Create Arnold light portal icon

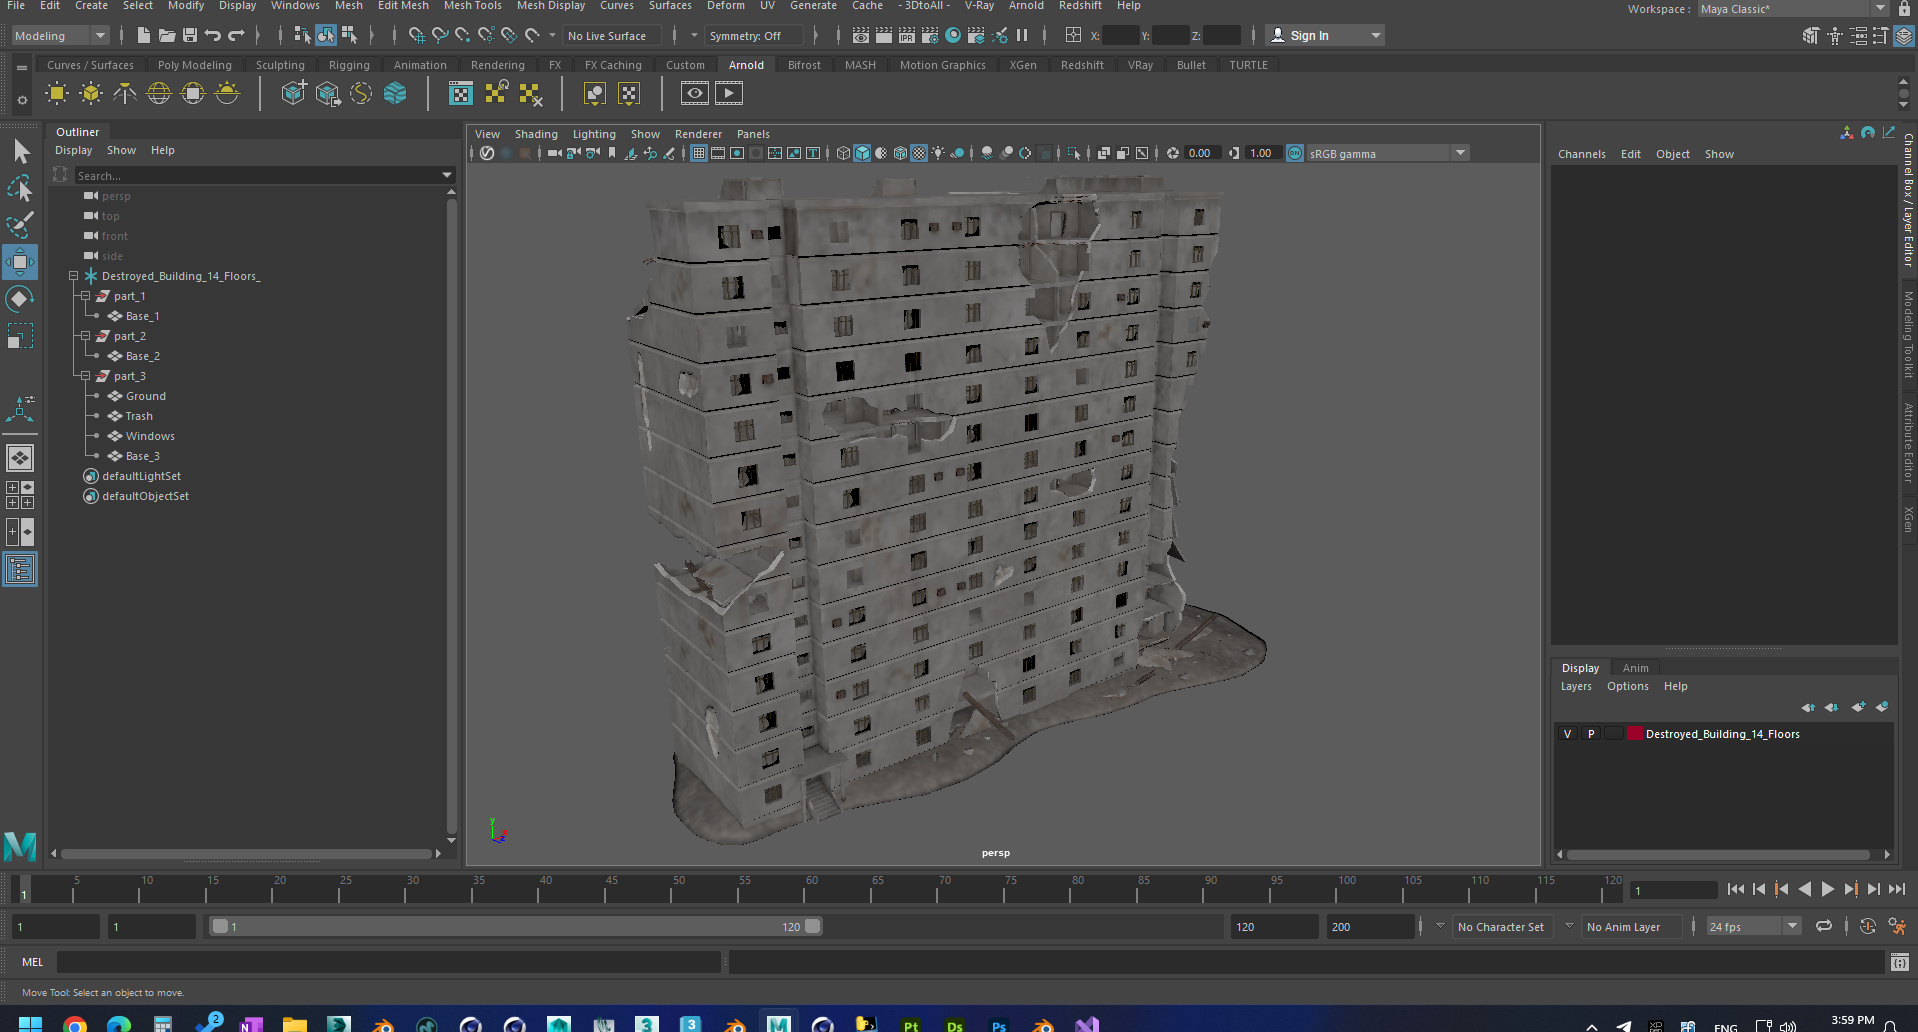193,94
